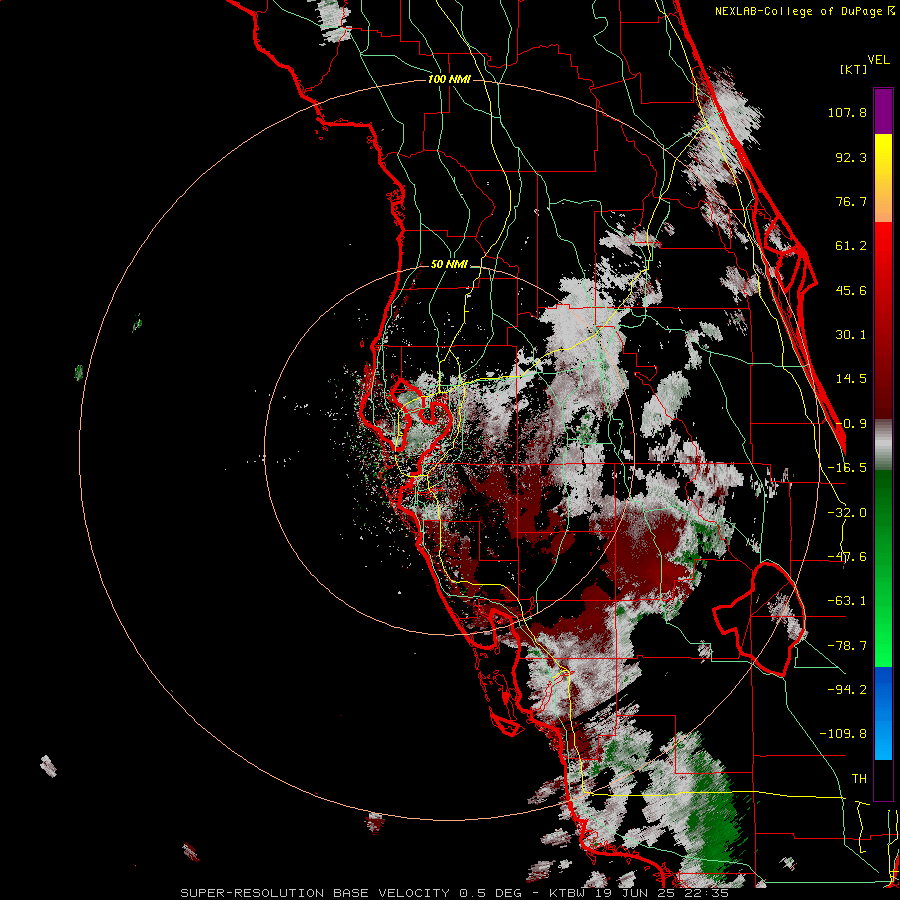Click the yellow segment of color bar

tap(883, 158)
